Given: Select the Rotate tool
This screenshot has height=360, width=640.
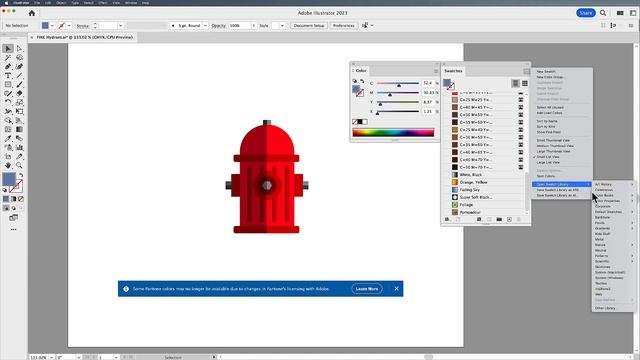Looking at the screenshot, I should [8, 102].
